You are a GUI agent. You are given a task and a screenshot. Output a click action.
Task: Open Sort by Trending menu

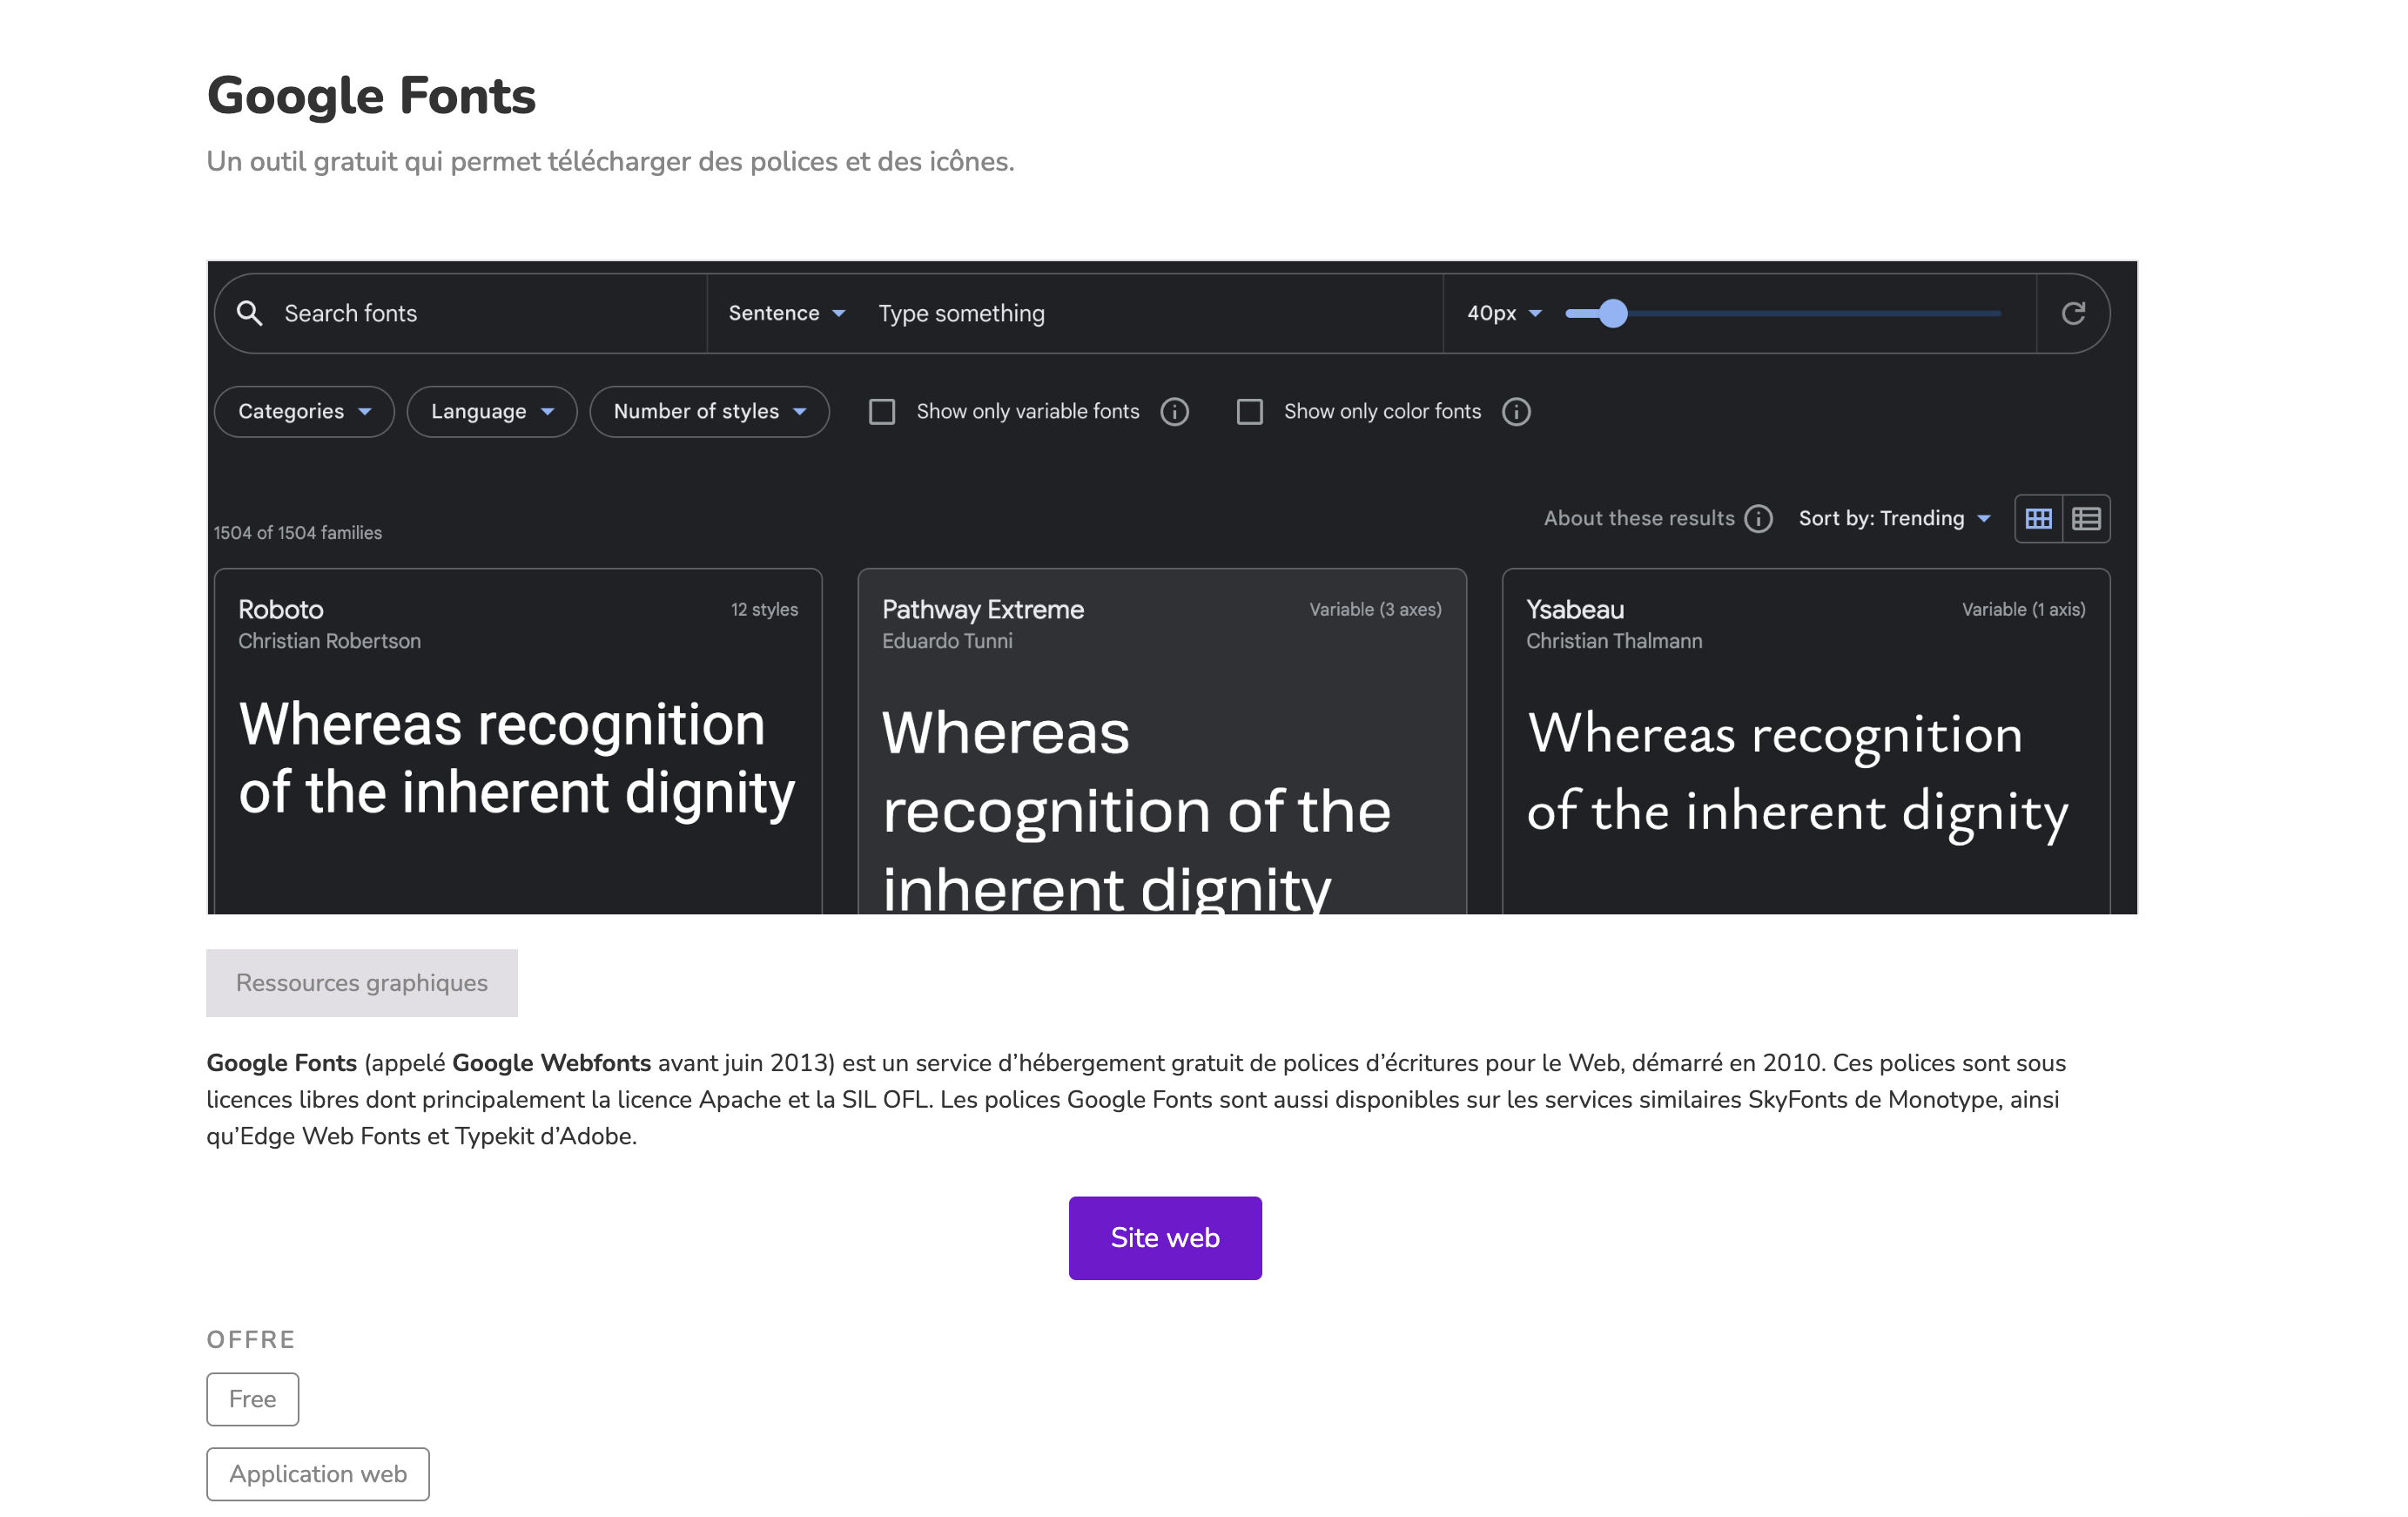point(1893,519)
